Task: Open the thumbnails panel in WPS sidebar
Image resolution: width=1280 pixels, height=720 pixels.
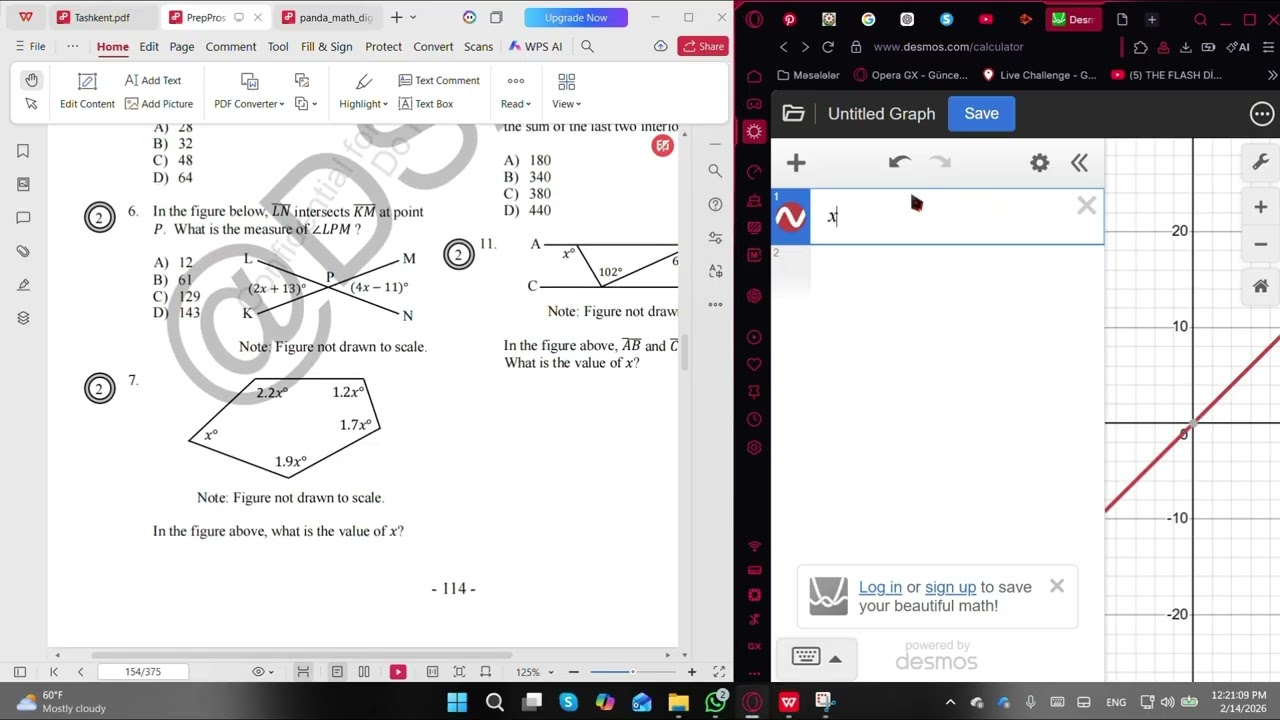Action: pos(23,184)
